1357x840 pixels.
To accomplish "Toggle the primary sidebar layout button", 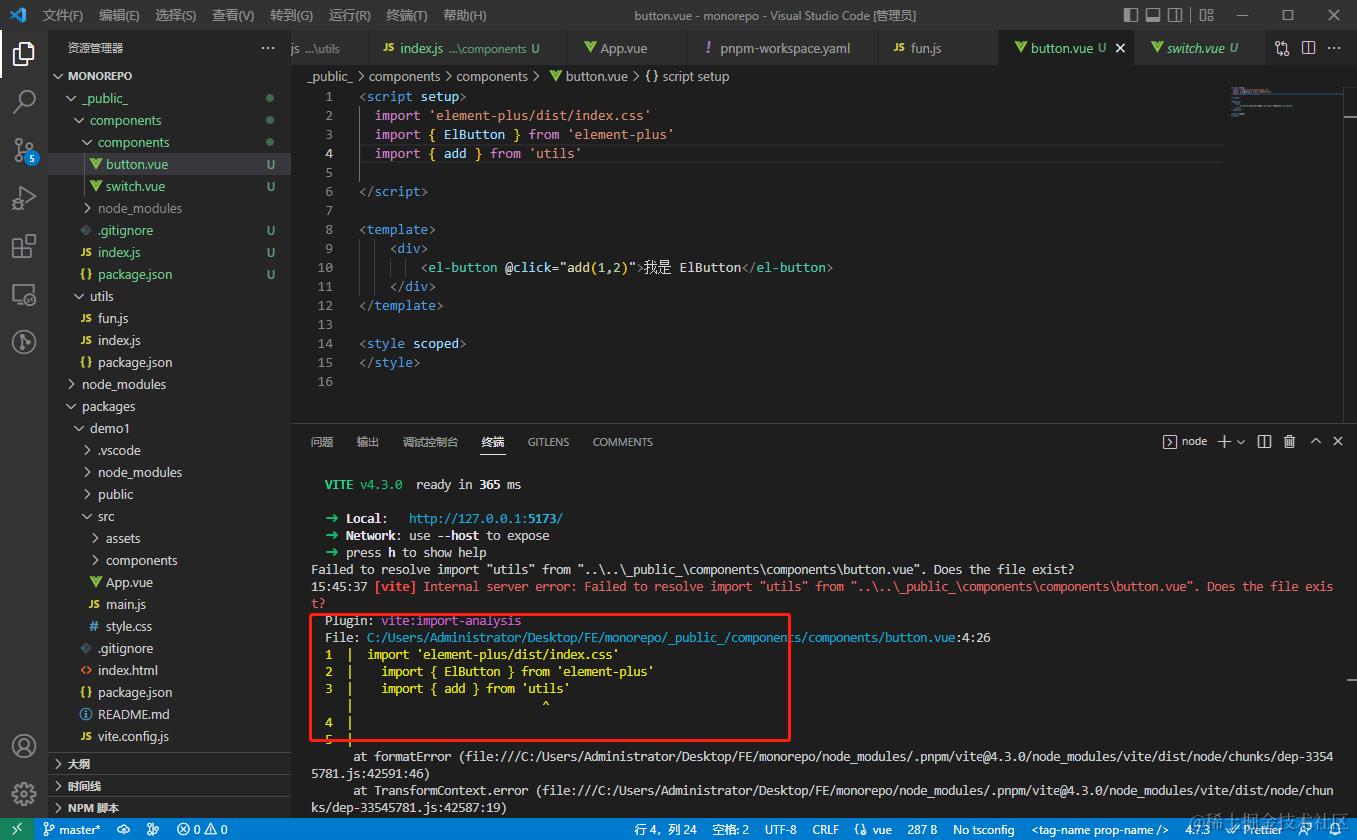I will [1131, 15].
